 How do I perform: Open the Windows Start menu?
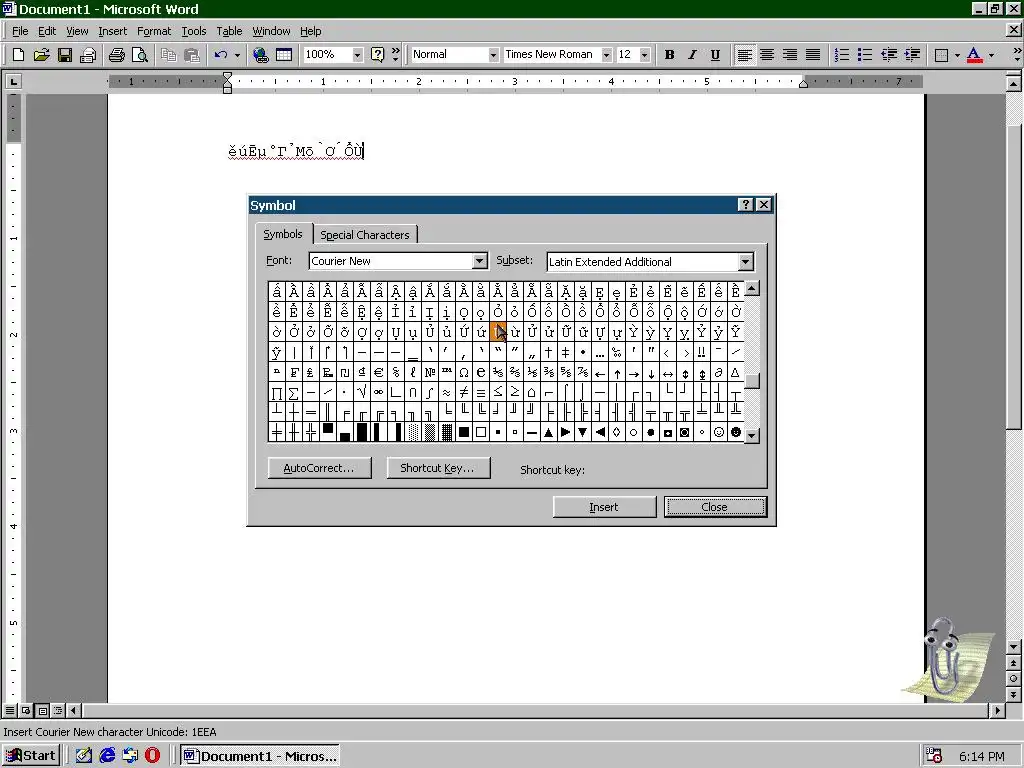coord(32,756)
